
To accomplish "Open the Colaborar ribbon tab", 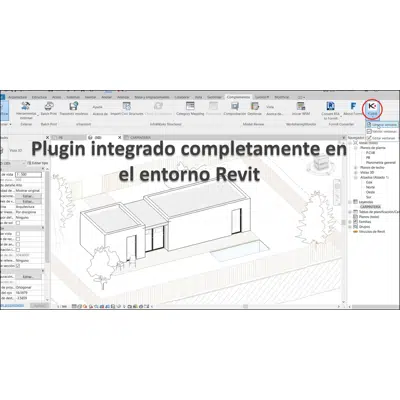I will pos(182,97).
